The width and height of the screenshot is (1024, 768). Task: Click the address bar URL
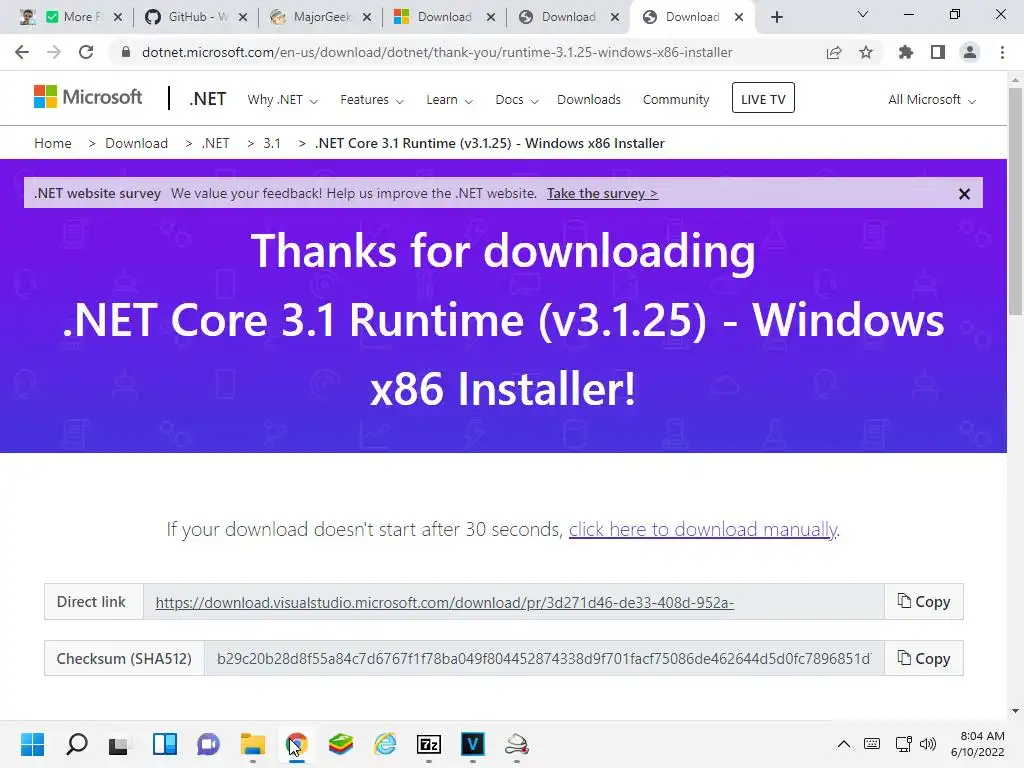437,52
